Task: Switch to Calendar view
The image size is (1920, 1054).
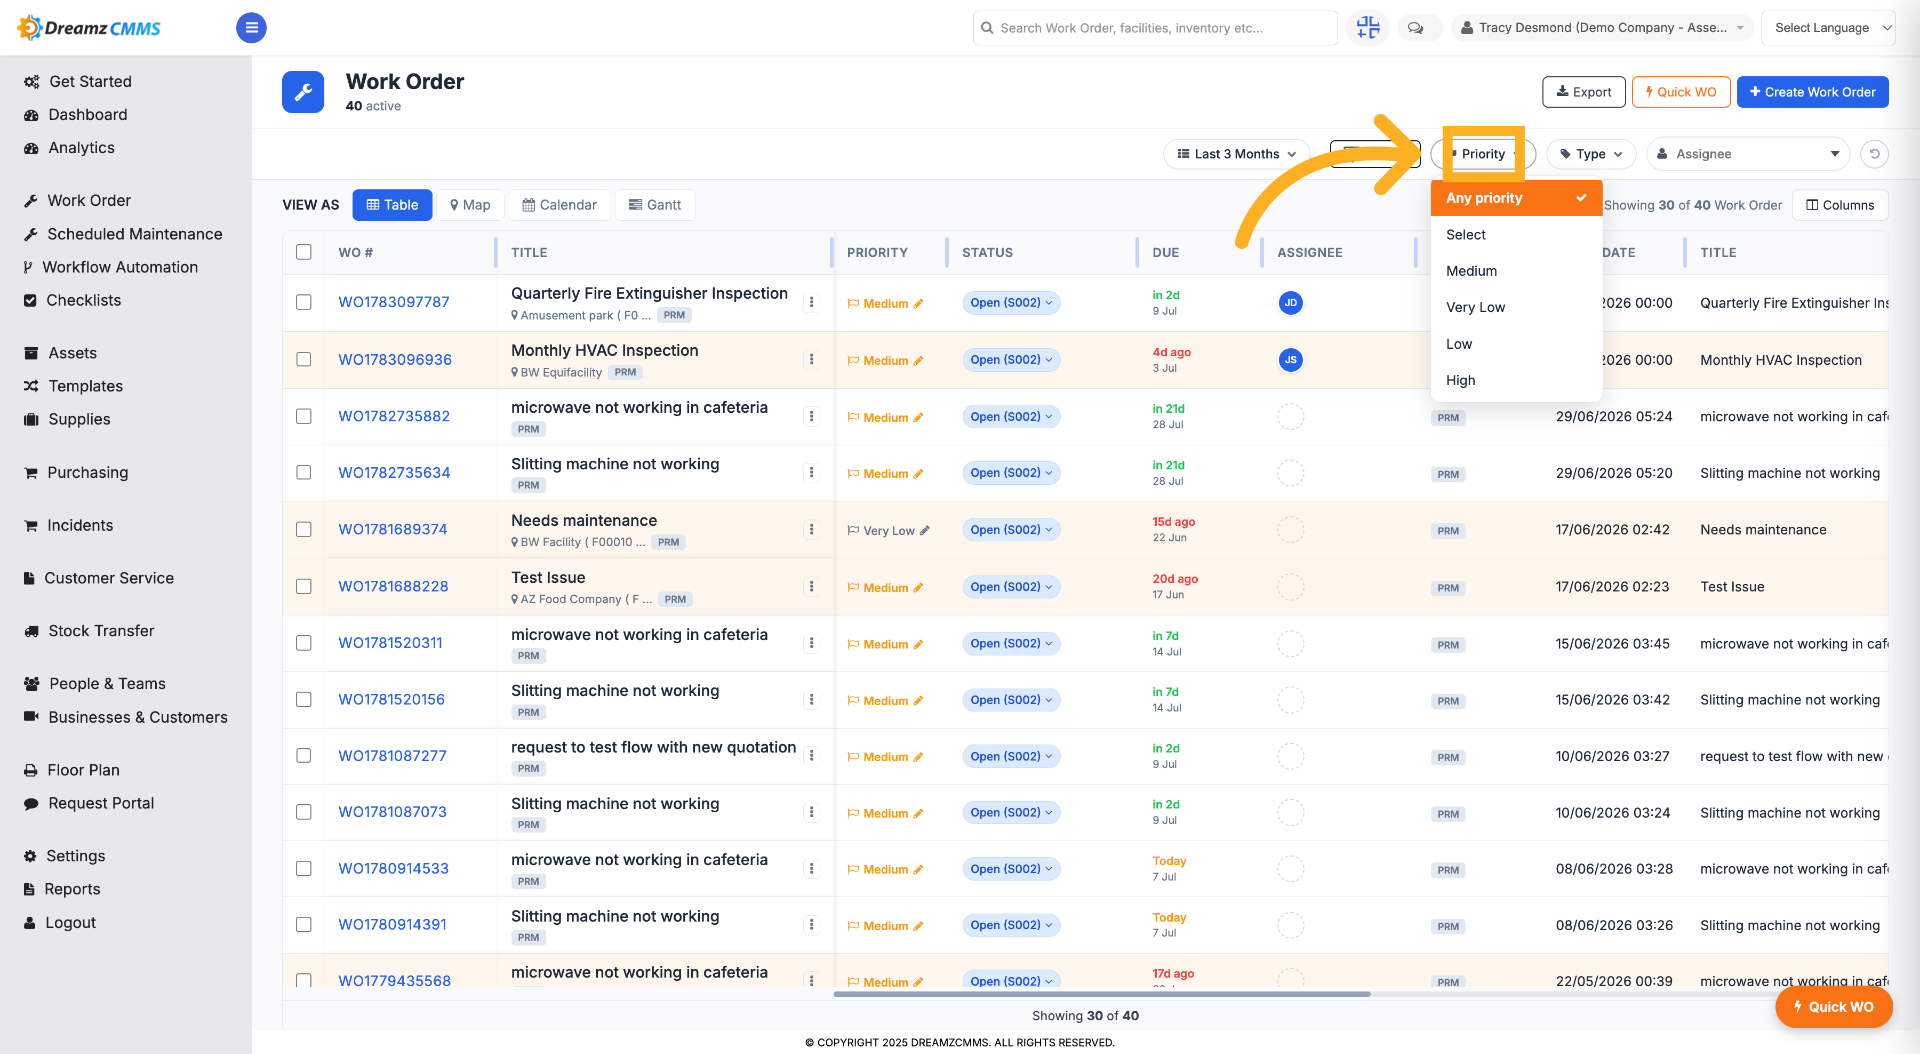Action: point(559,205)
